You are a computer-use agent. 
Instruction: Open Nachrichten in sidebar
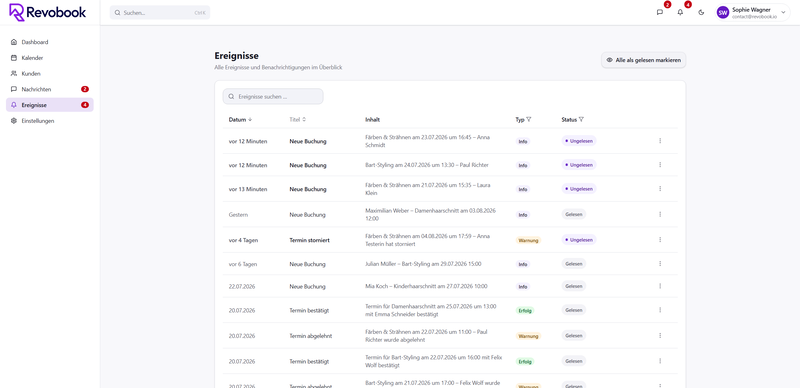[x=49, y=89]
